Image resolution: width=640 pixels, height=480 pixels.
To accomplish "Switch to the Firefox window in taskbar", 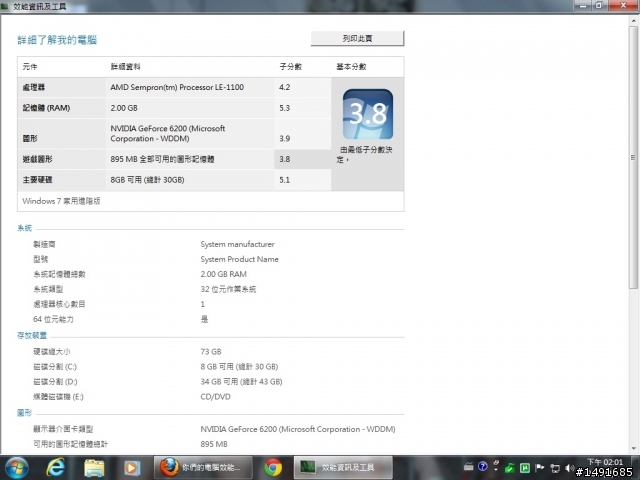I will 203,468.
